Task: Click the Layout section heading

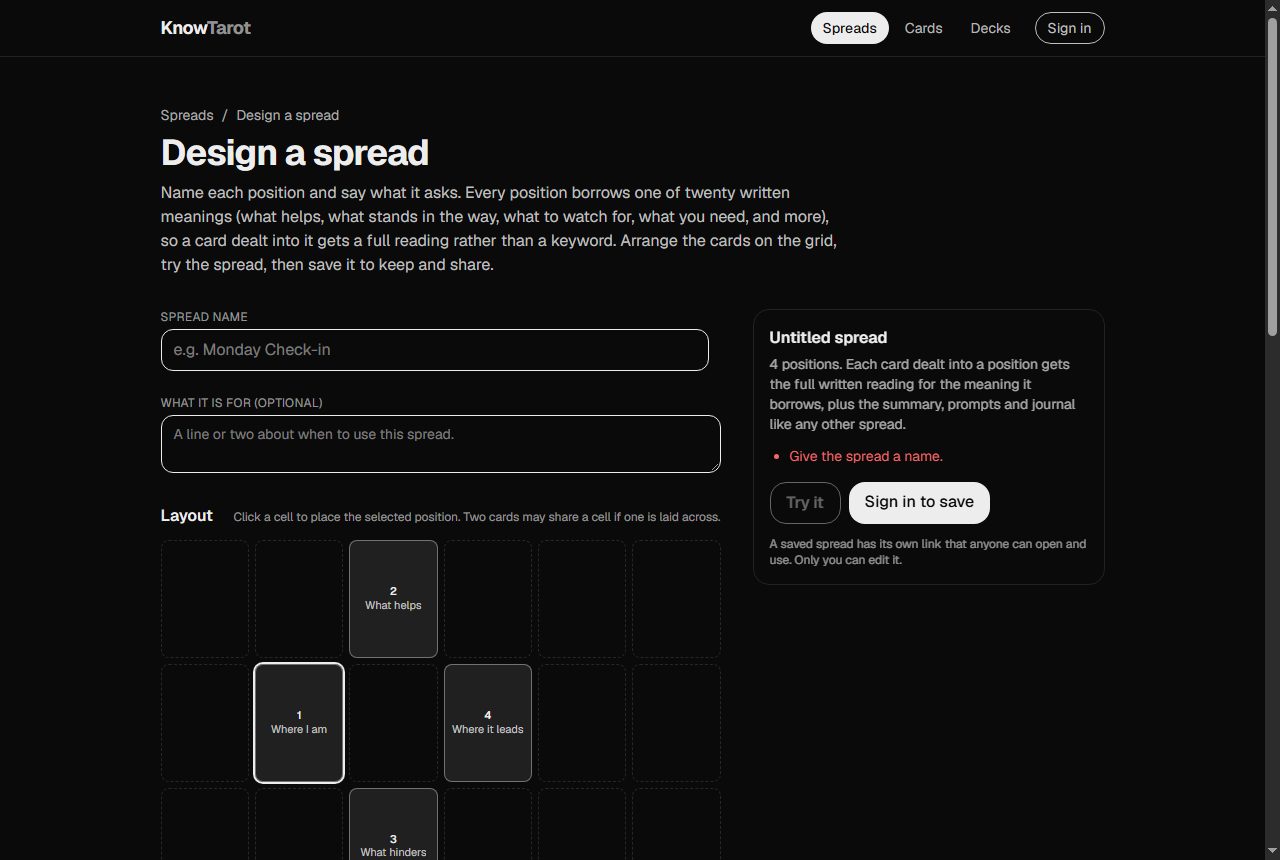Action: click(x=187, y=516)
